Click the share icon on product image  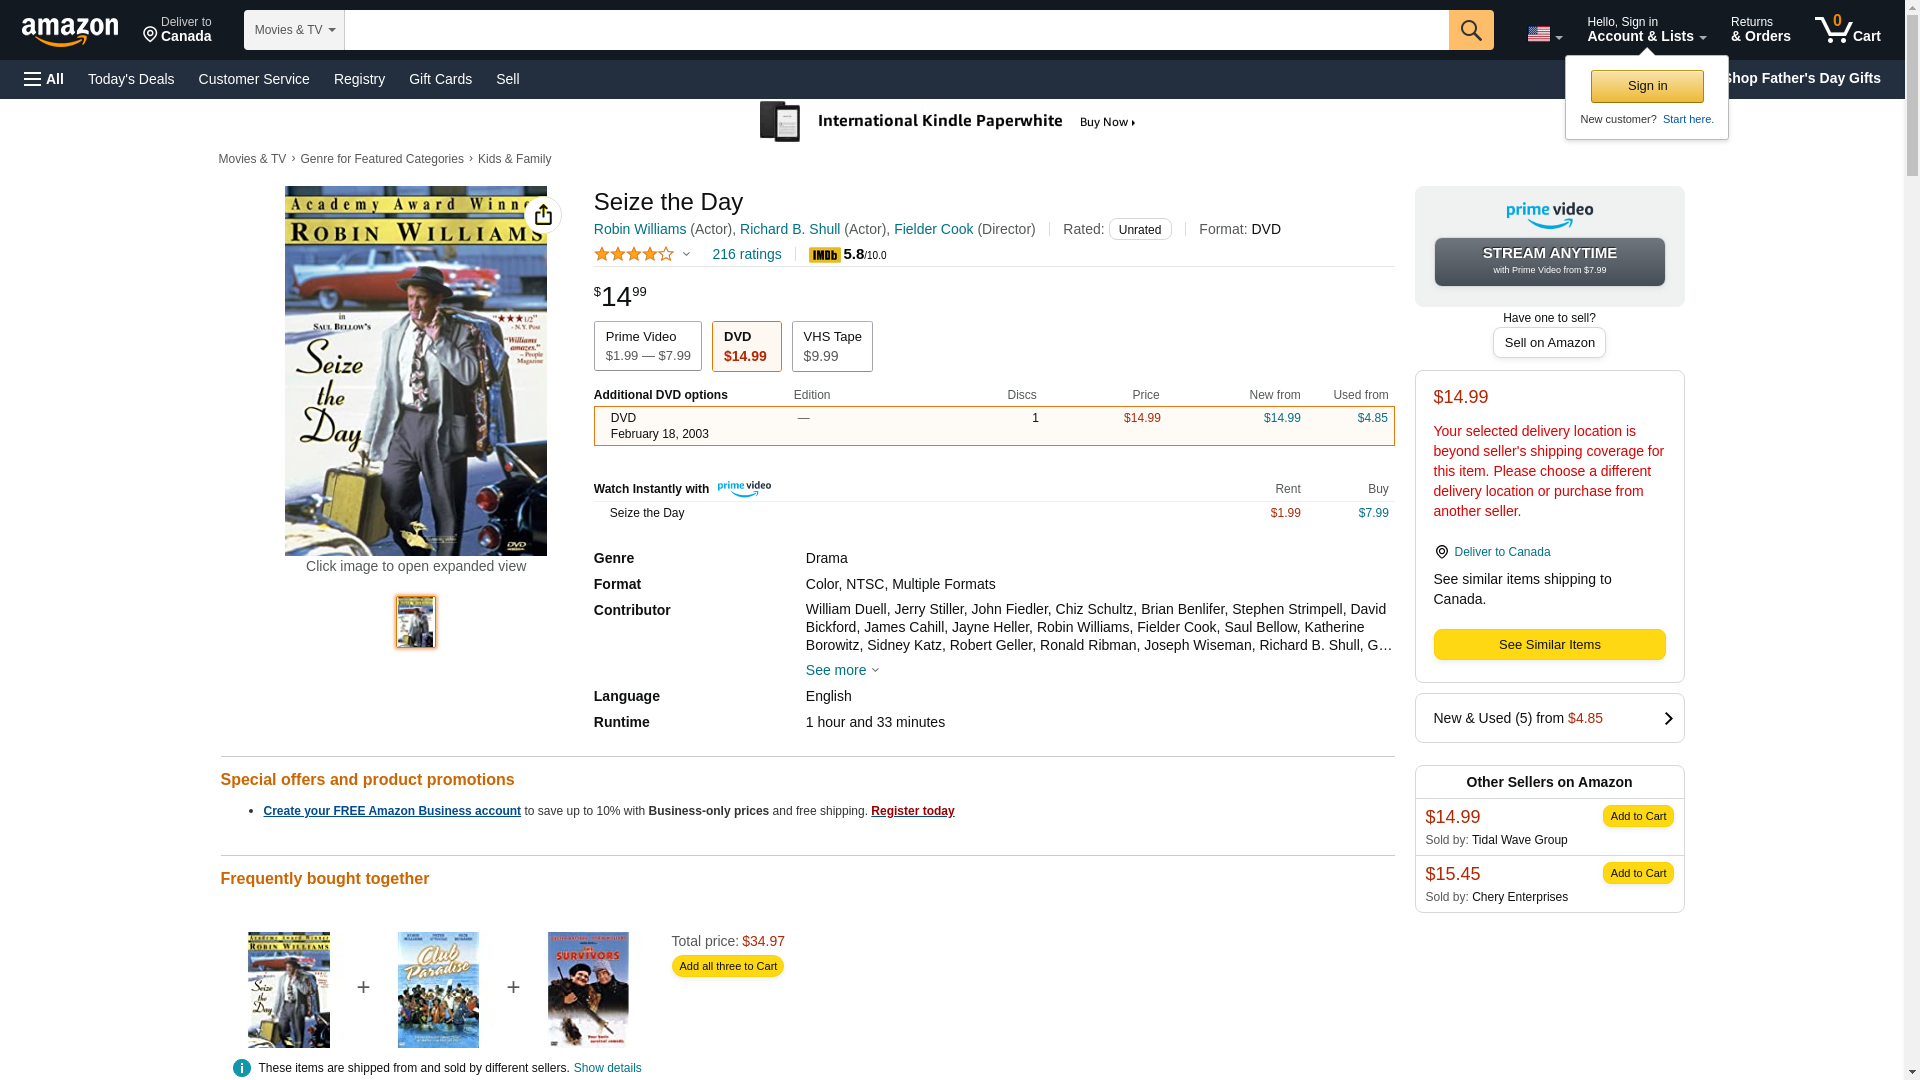pos(543,215)
